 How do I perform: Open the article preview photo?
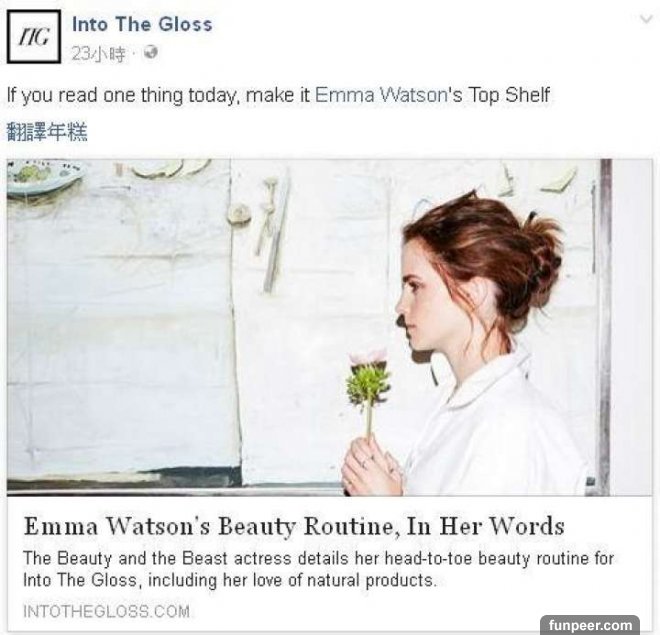330,327
